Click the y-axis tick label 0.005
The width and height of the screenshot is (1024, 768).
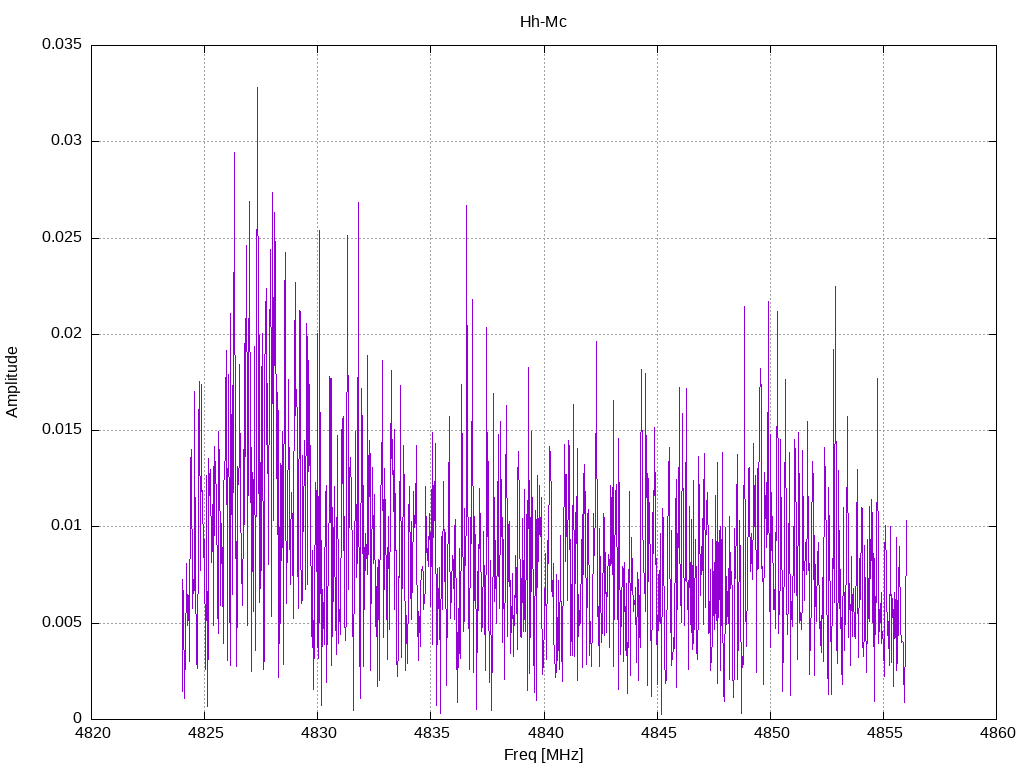[62, 622]
